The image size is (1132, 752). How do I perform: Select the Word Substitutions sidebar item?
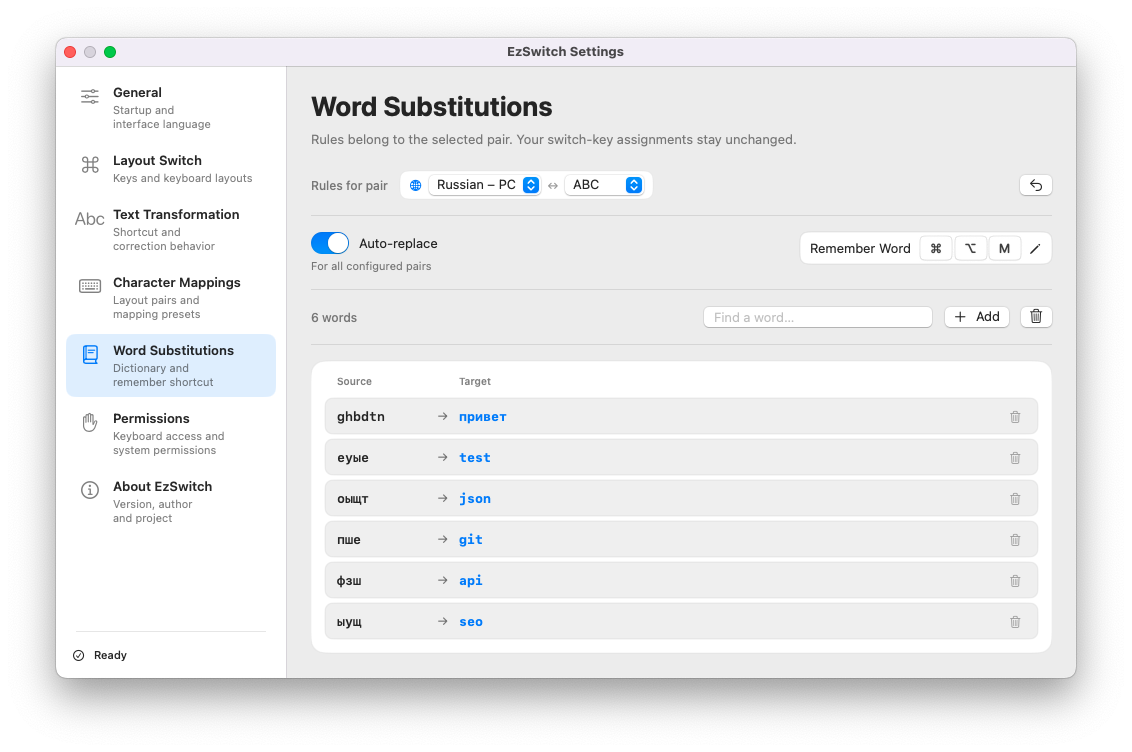[170, 365]
